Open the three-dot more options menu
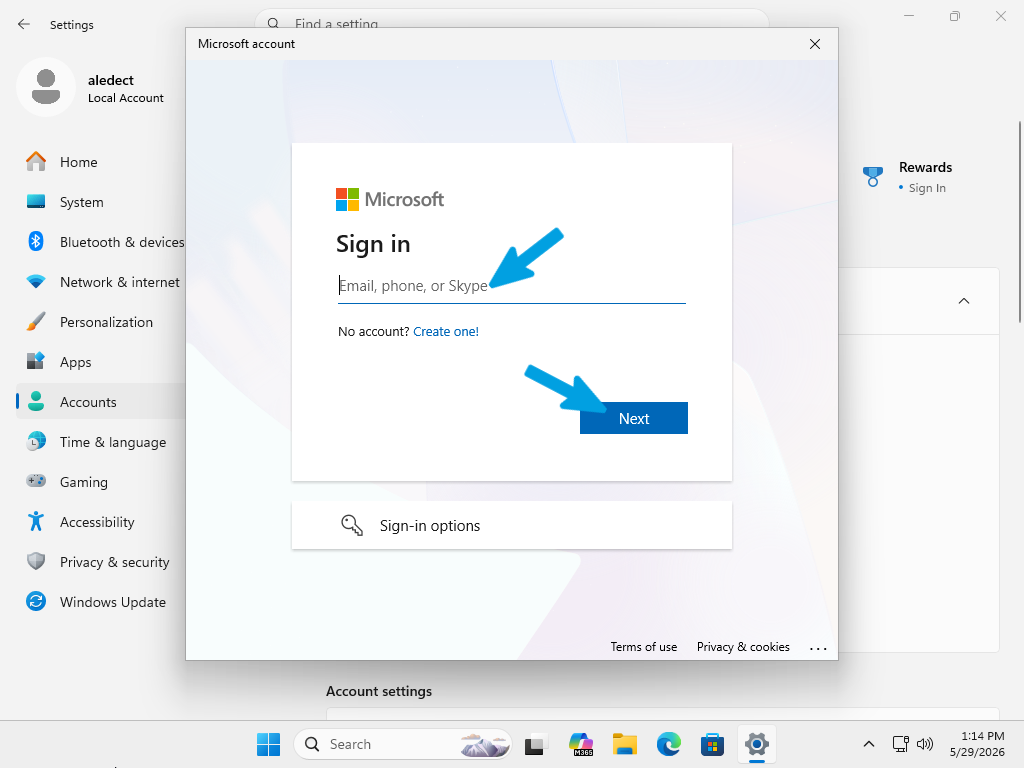The height and width of the screenshot is (768, 1024). pyautogui.click(x=818, y=648)
